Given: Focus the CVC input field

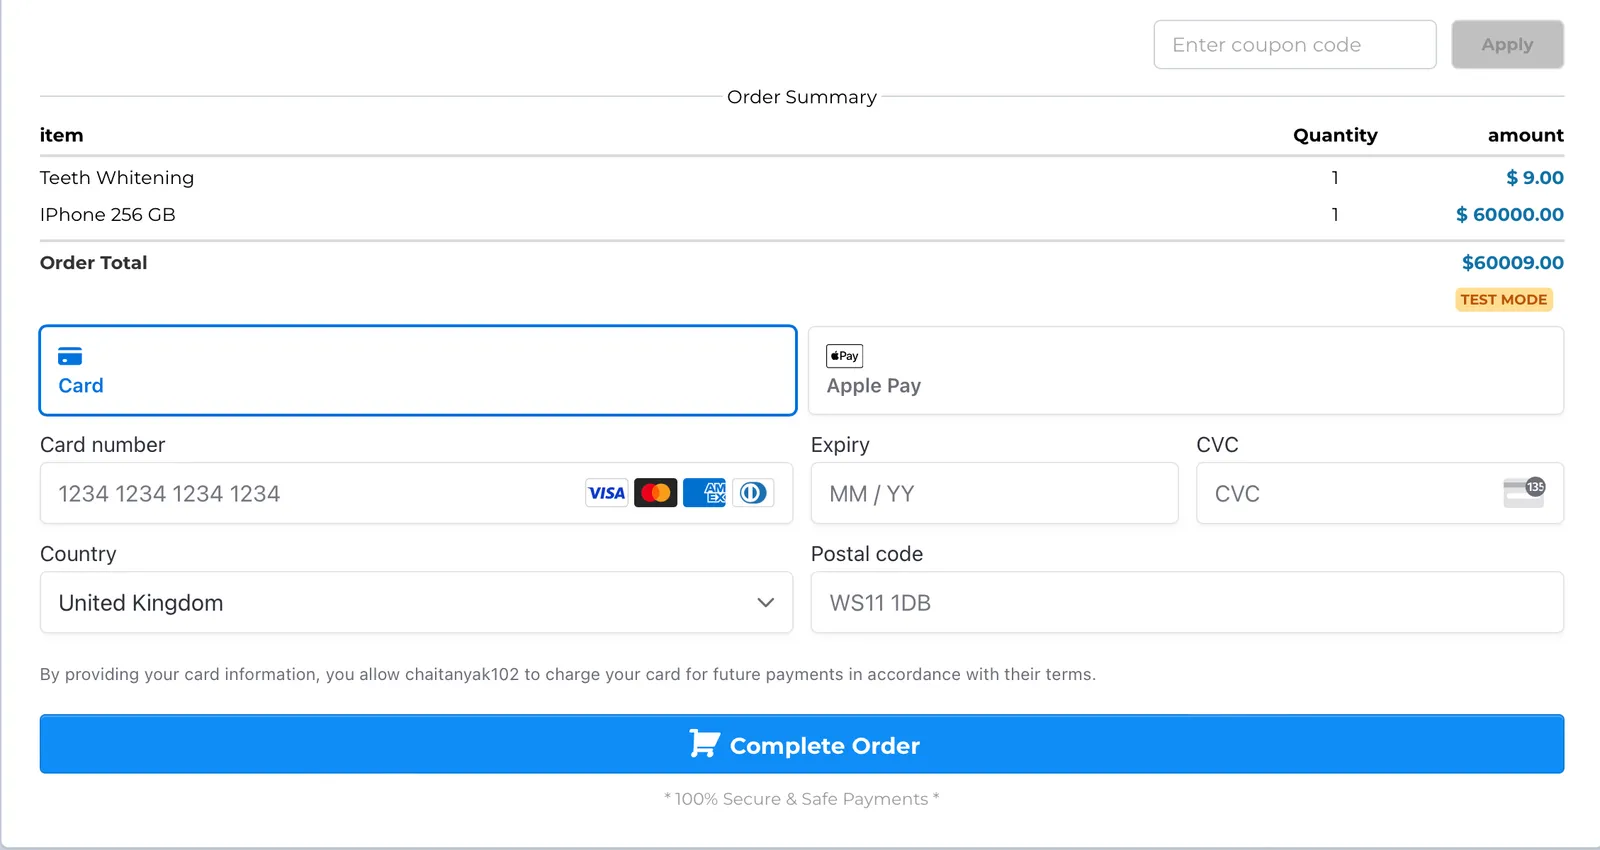Looking at the screenshot, I should click(x=1380, y=493).
